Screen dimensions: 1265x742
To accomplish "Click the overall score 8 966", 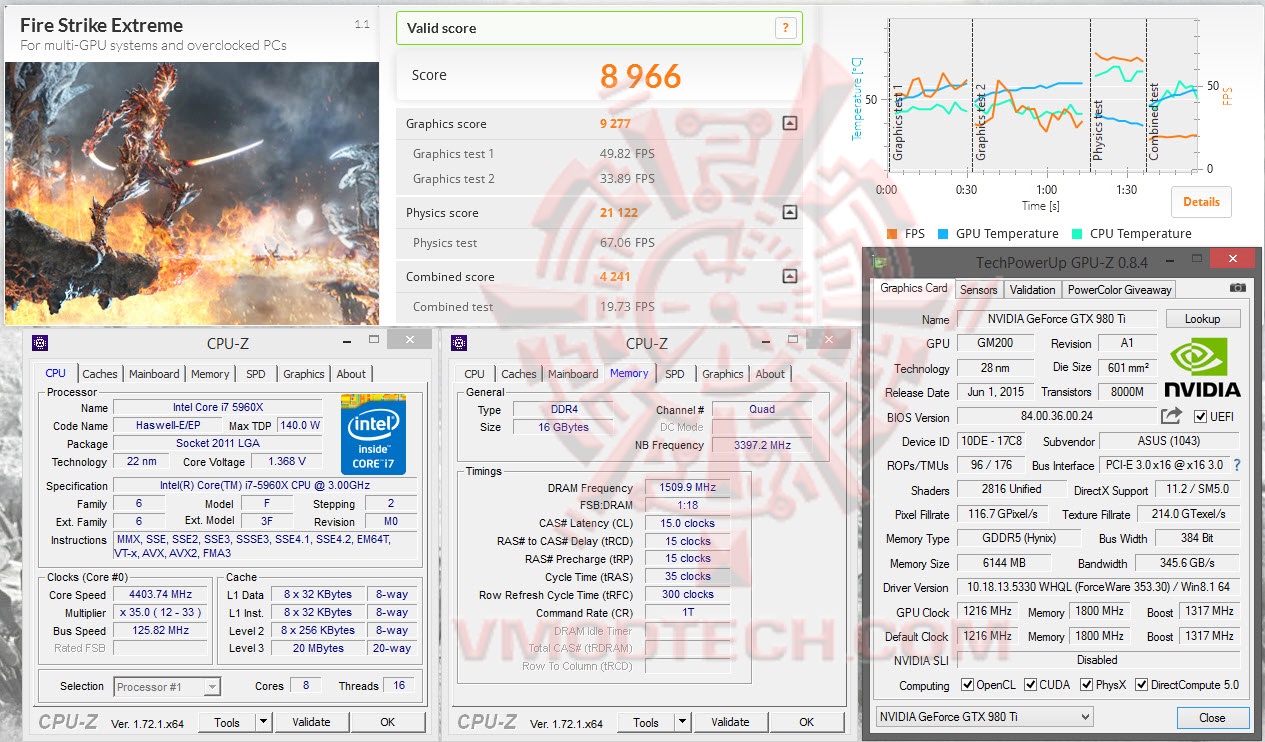I will 641,76.
